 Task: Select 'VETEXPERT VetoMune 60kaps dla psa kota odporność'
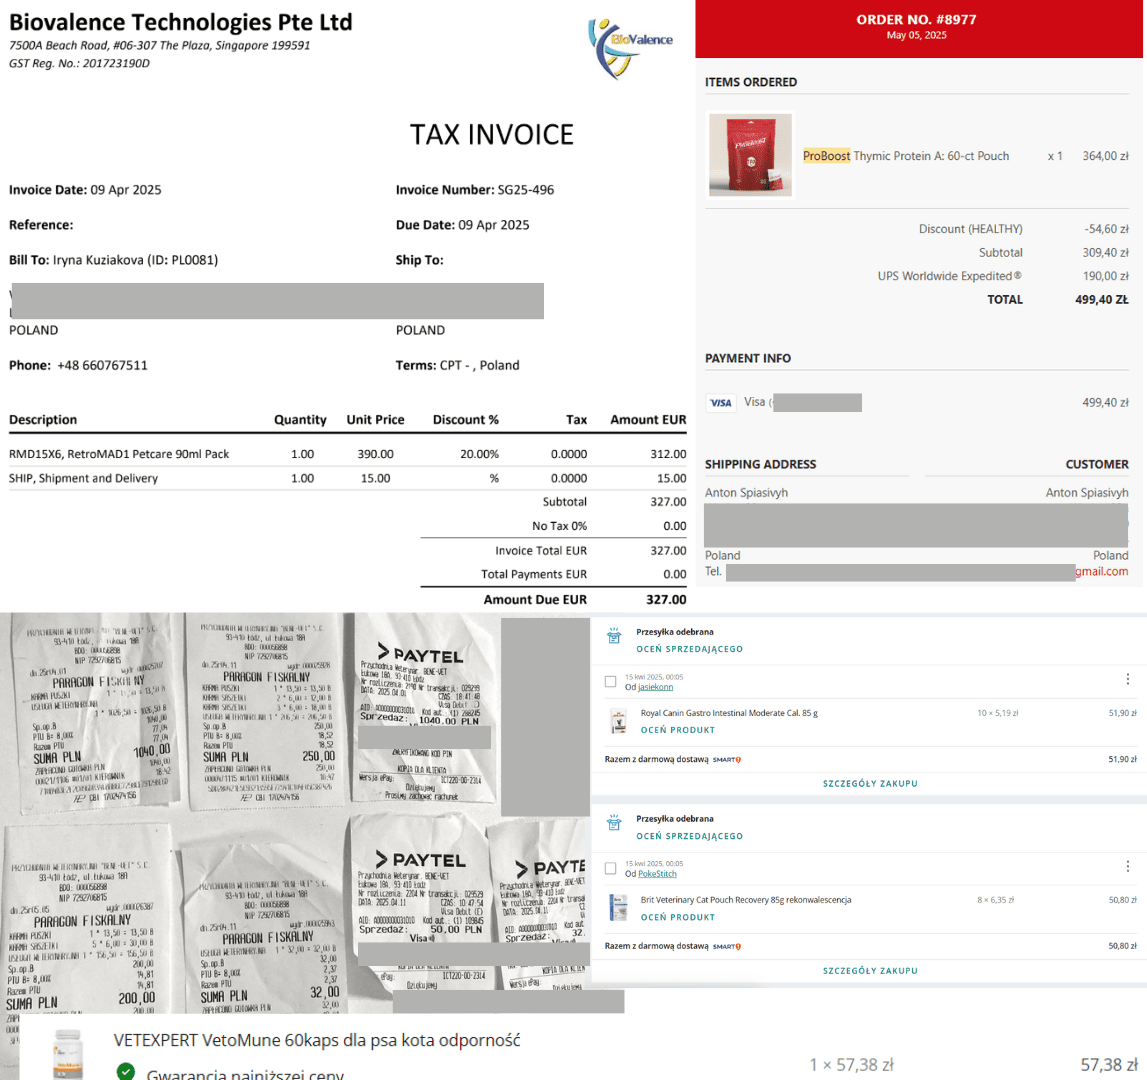(317, 1040)
